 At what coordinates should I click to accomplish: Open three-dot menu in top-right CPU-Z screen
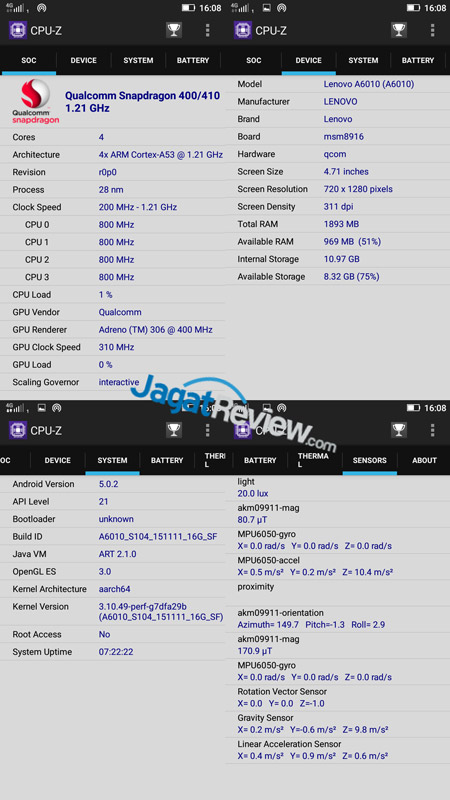432,30
